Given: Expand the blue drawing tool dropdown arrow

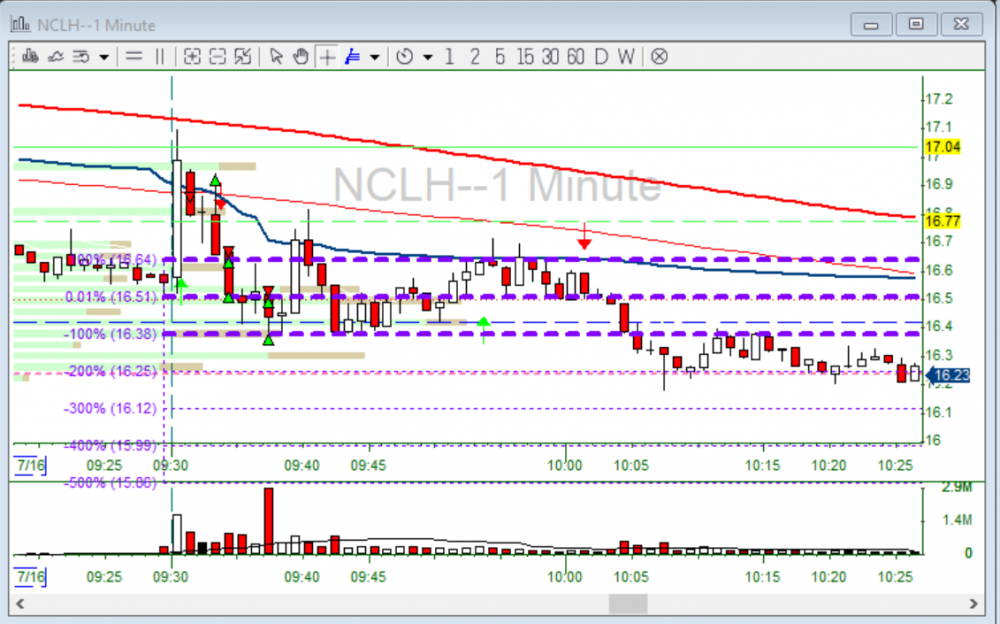Looking at the screenshot, I should pos(375,57).
